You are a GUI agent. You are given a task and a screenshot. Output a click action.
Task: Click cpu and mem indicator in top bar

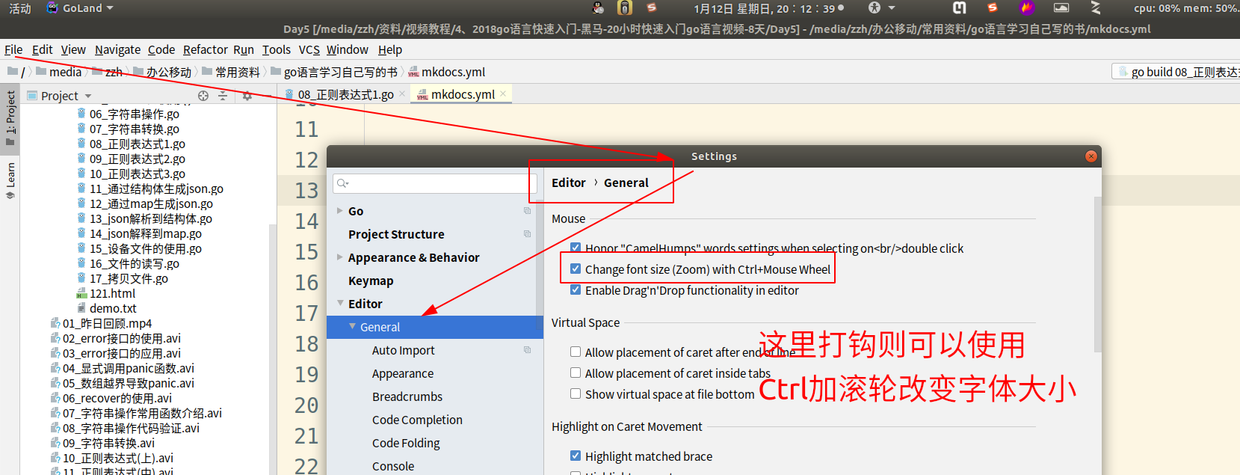point(1187,8)
